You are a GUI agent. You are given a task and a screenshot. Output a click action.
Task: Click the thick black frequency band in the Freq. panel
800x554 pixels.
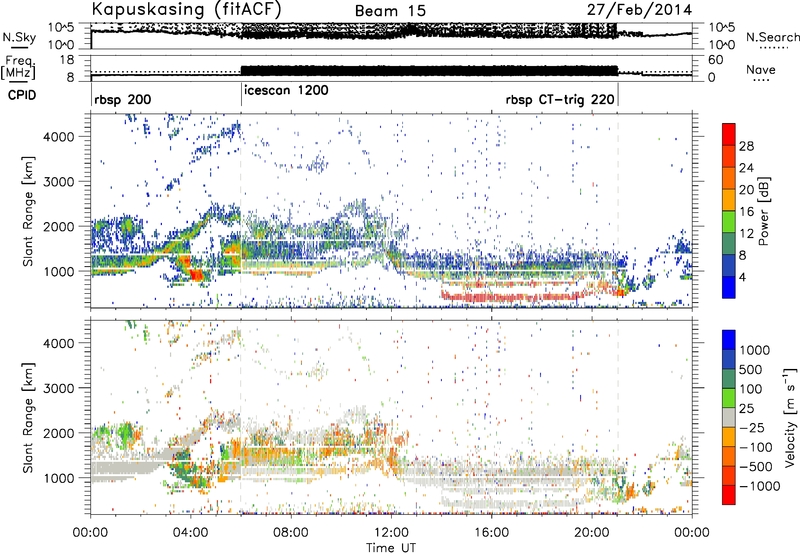tap(429, 71)
